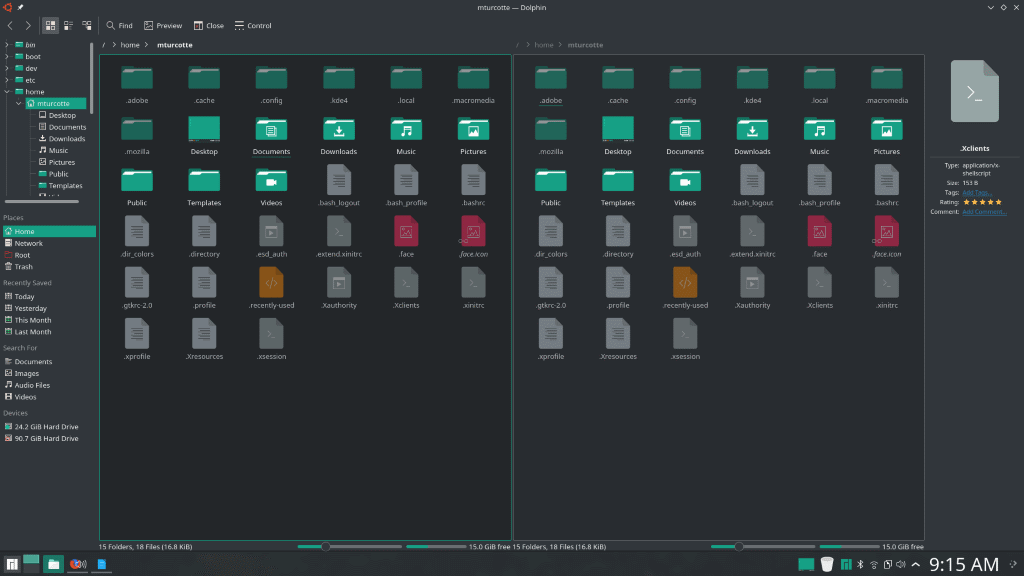This screenshot has width=1024, height=576.
Task: Open the Control menu
Action: pos(252,25)
